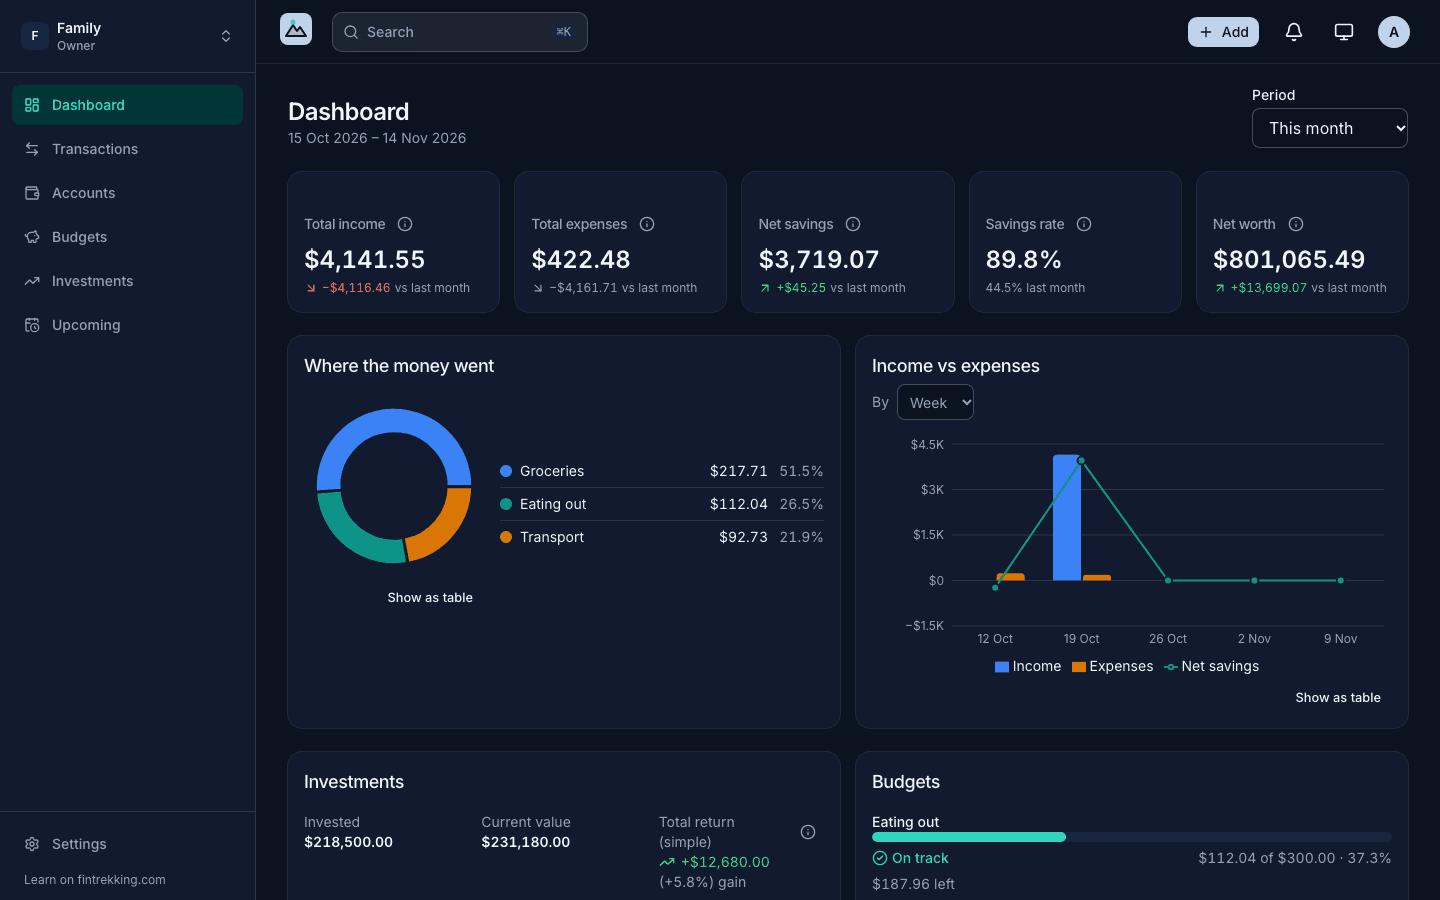1440x900 pixels.
Task: Click the Accounts wallet icon
Action: tap(32, 193)
